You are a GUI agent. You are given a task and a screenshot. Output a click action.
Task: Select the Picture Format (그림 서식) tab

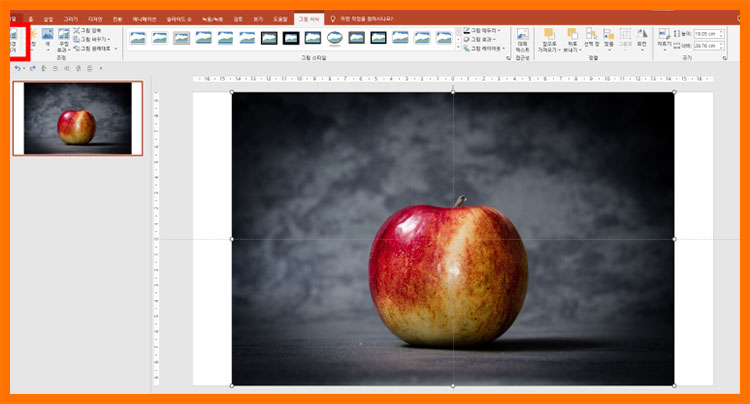(x=309, y=19)
